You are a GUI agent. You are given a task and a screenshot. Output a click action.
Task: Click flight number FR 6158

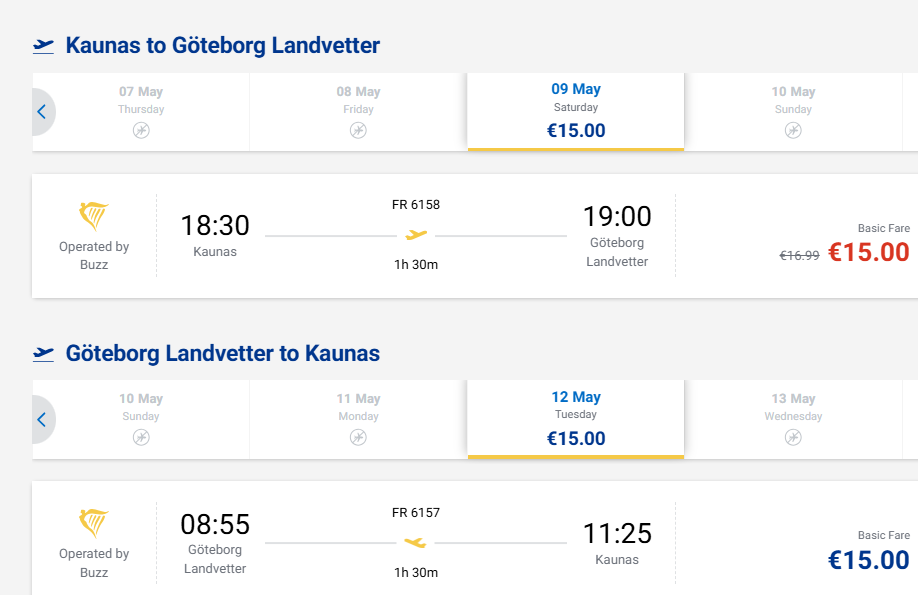[416, 205]
